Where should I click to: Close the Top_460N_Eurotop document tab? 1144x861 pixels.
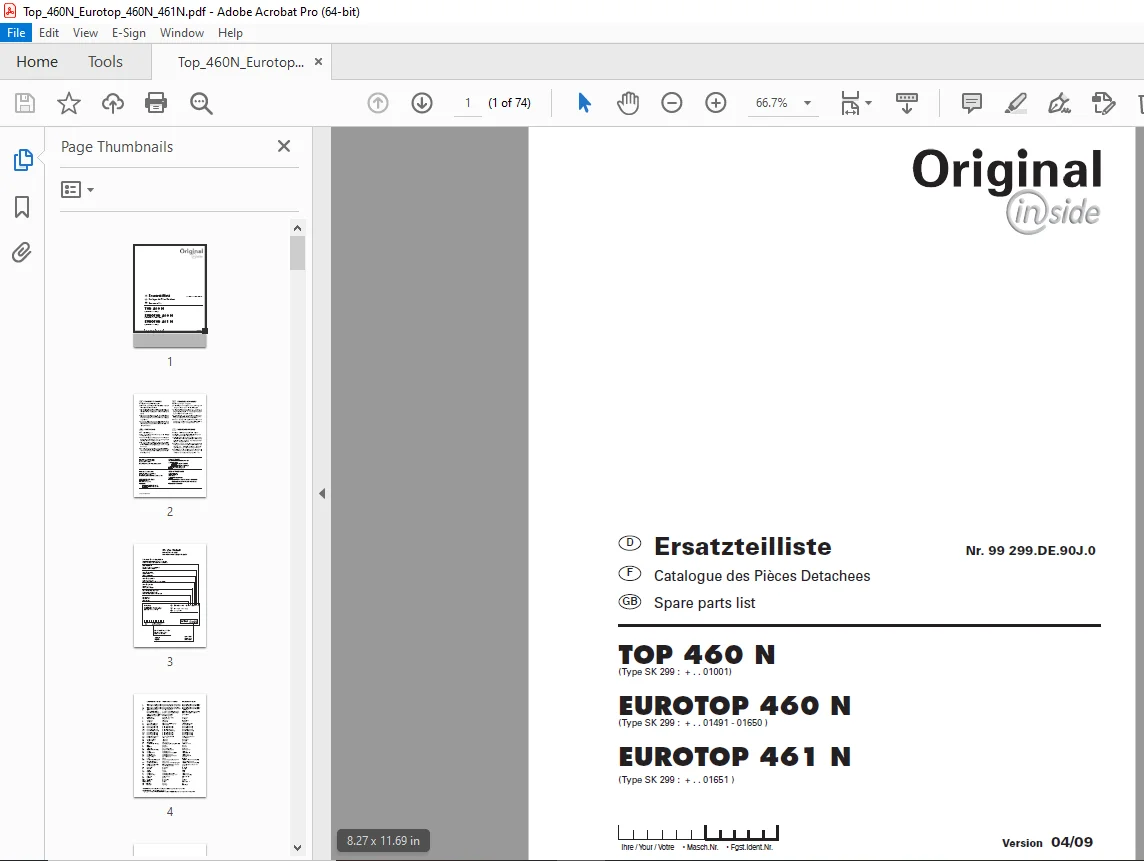(318, 62)
